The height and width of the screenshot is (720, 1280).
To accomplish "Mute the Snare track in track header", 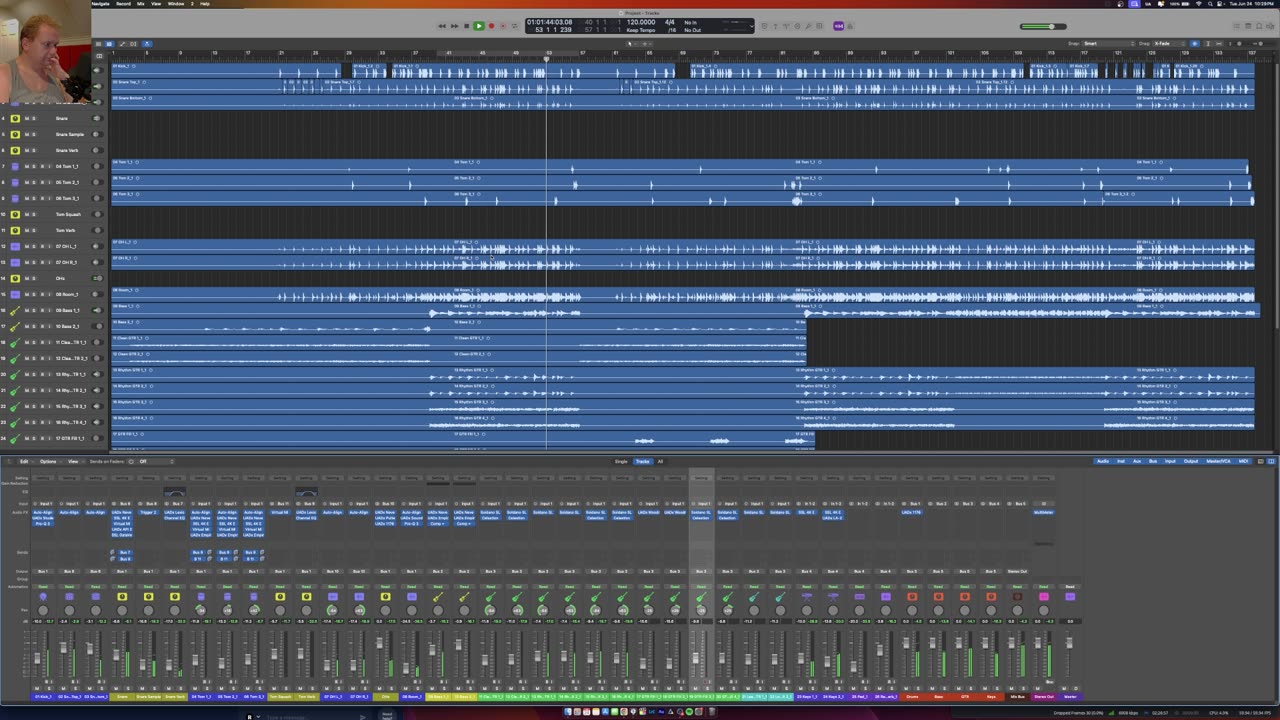I will (x=27, y=118).
